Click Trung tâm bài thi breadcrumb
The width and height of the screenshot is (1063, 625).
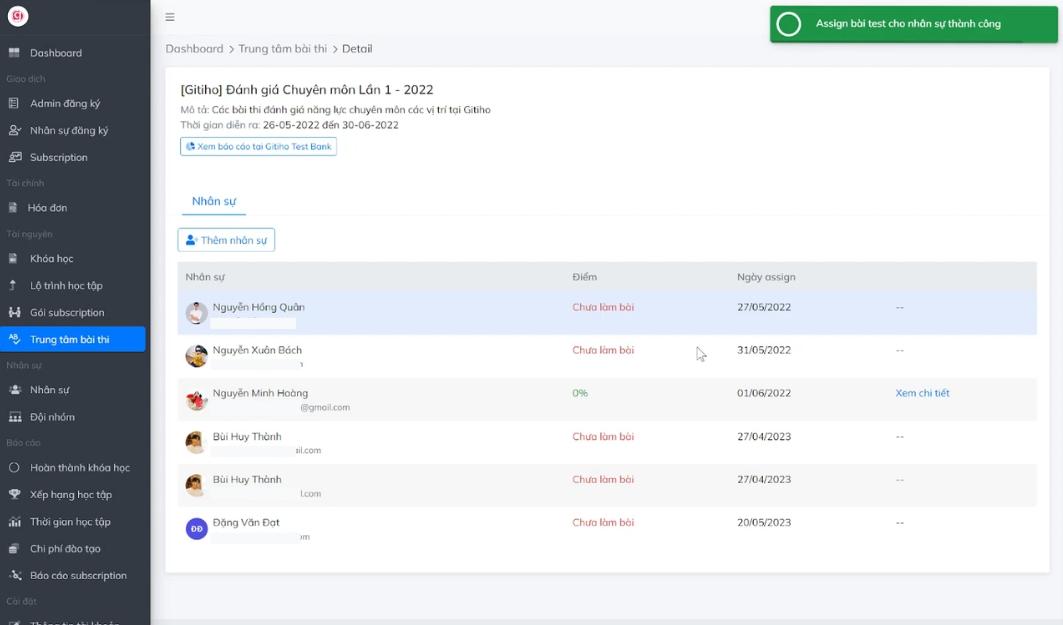tap(282, 49)
